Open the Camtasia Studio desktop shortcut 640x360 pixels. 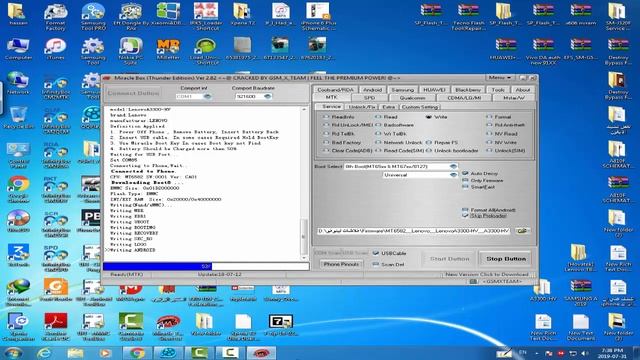pyautogui.click(x=131, y=327)
